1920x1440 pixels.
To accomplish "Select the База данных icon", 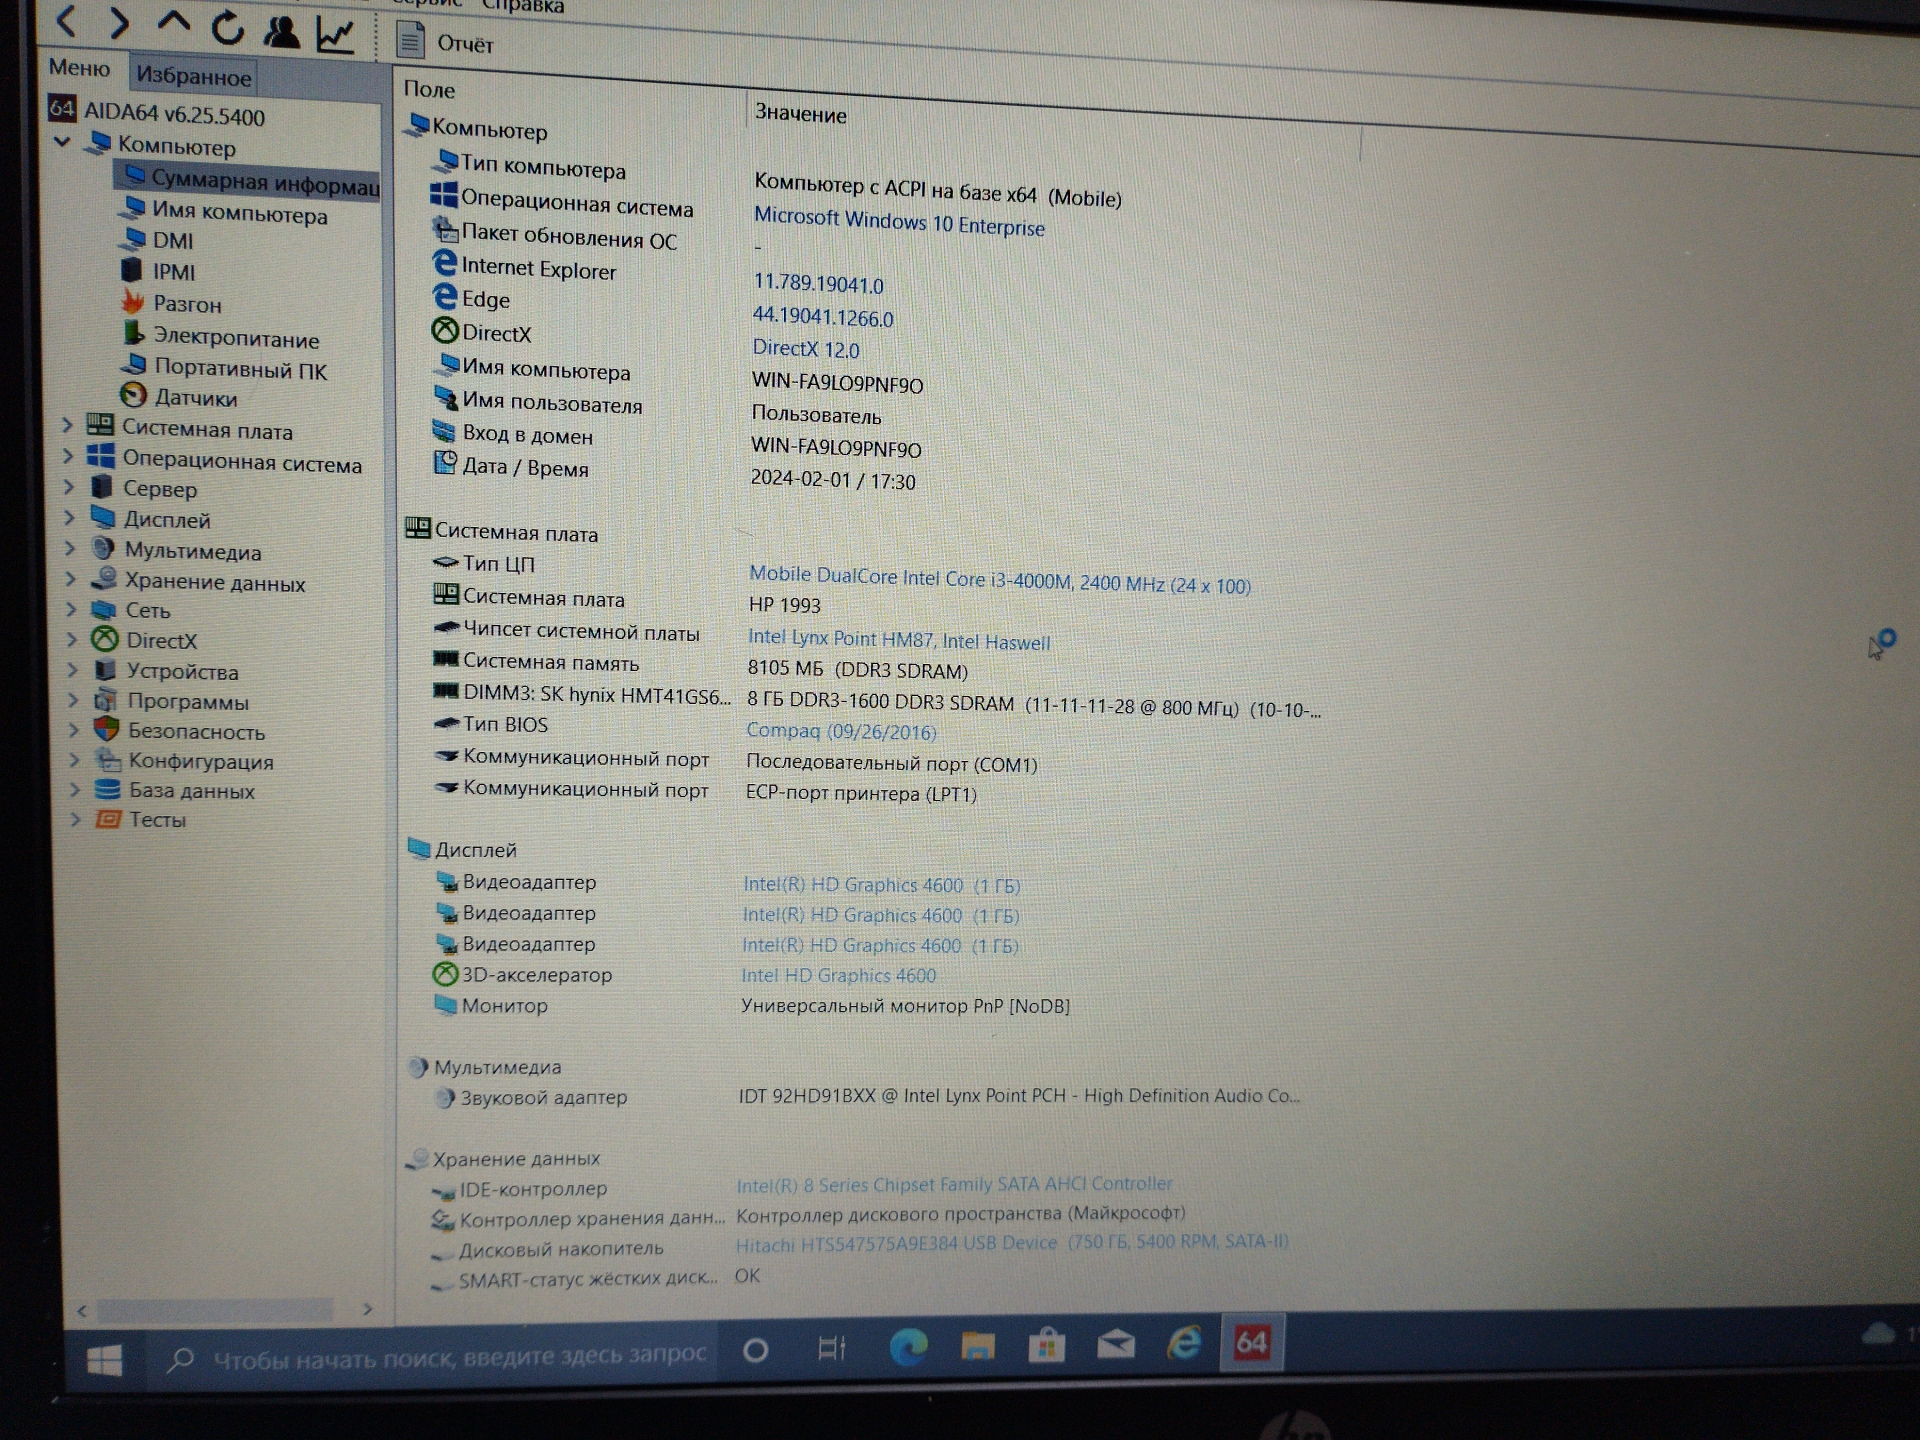I will [x=108, y=789].
